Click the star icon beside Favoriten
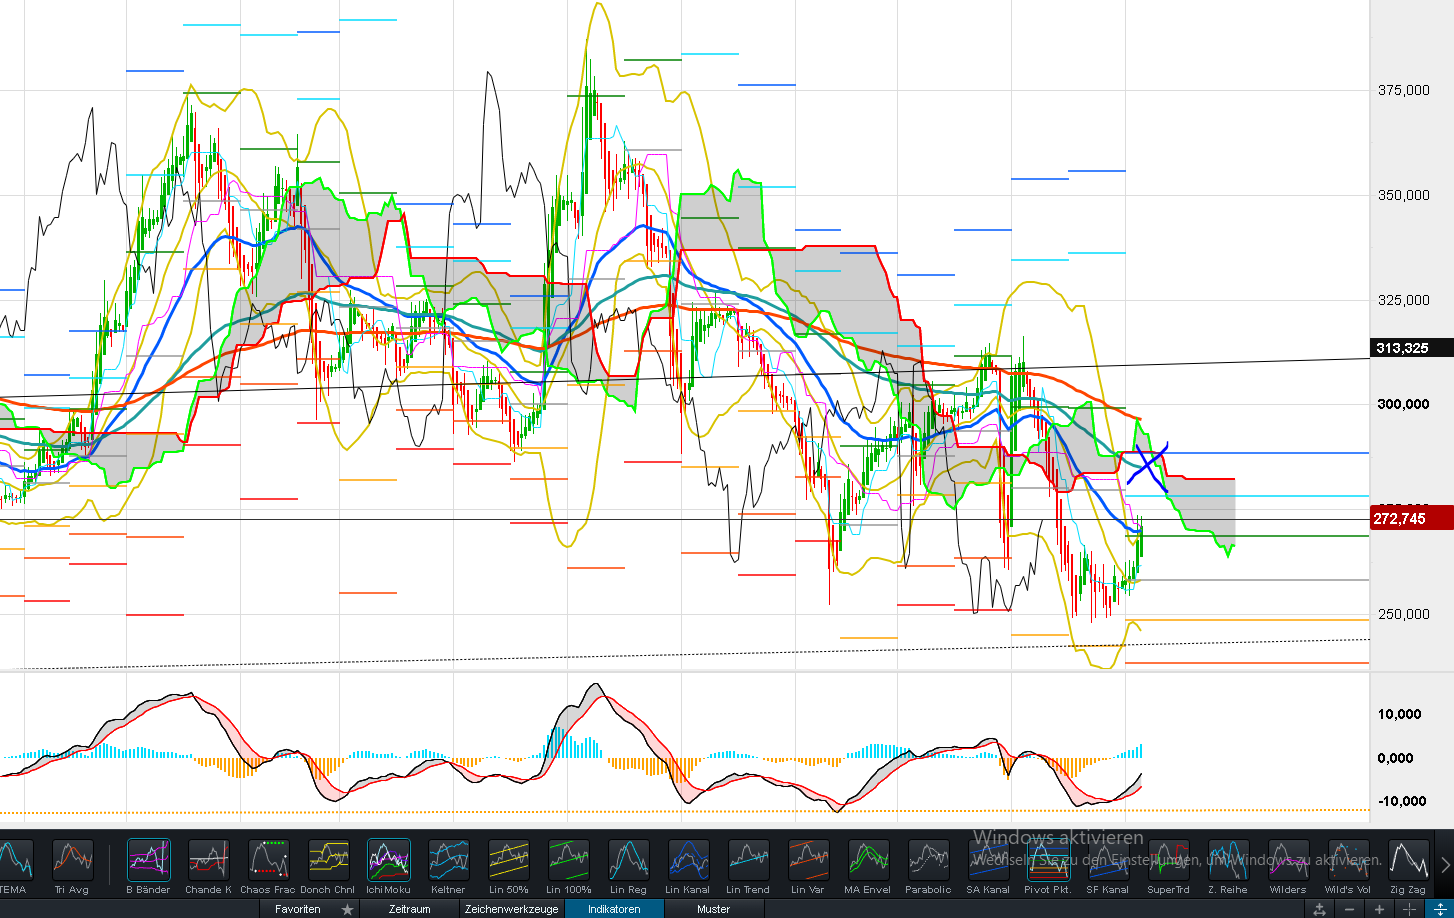Viewport: 1454px width, 918px height. tap(347, 909)
